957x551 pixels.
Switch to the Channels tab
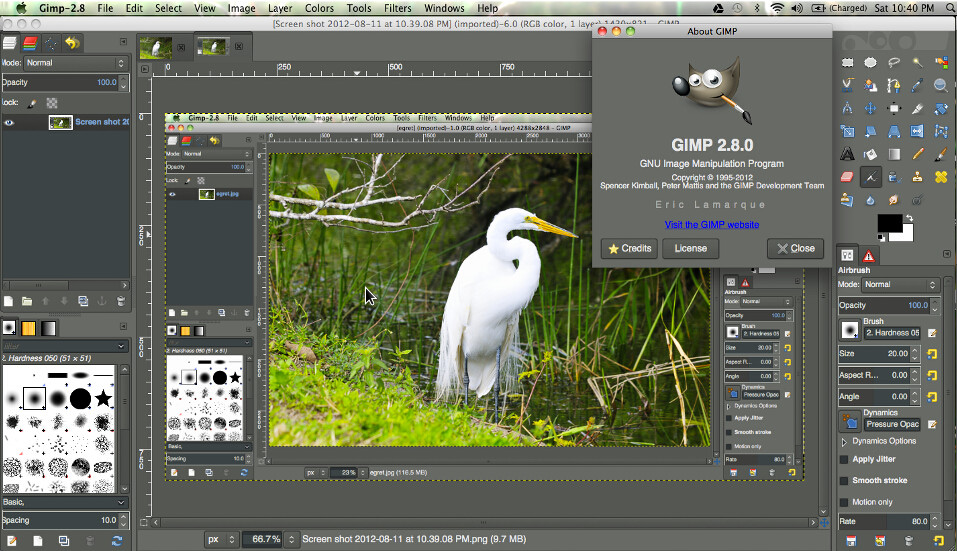(x=30, y=43)
